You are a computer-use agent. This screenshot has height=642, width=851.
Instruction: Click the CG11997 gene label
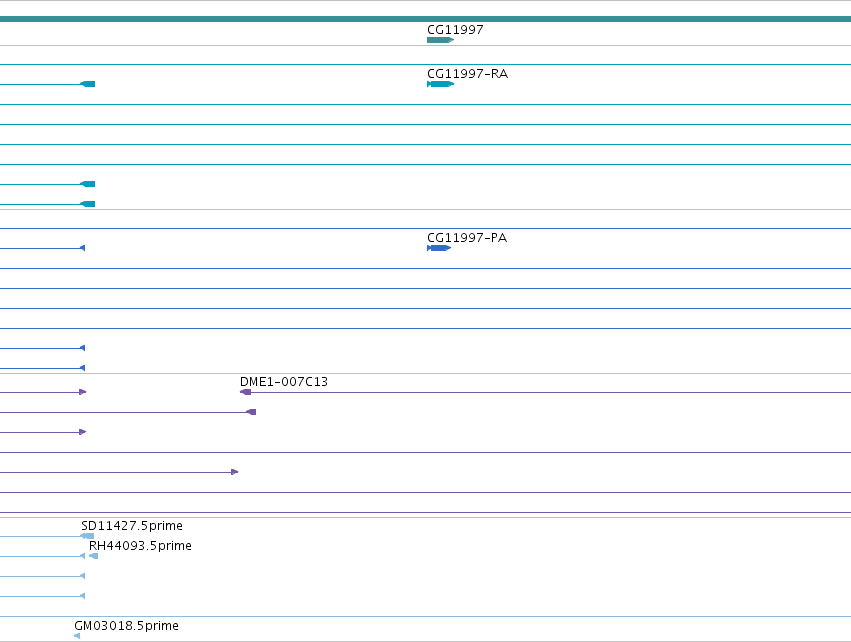(455, 29)
